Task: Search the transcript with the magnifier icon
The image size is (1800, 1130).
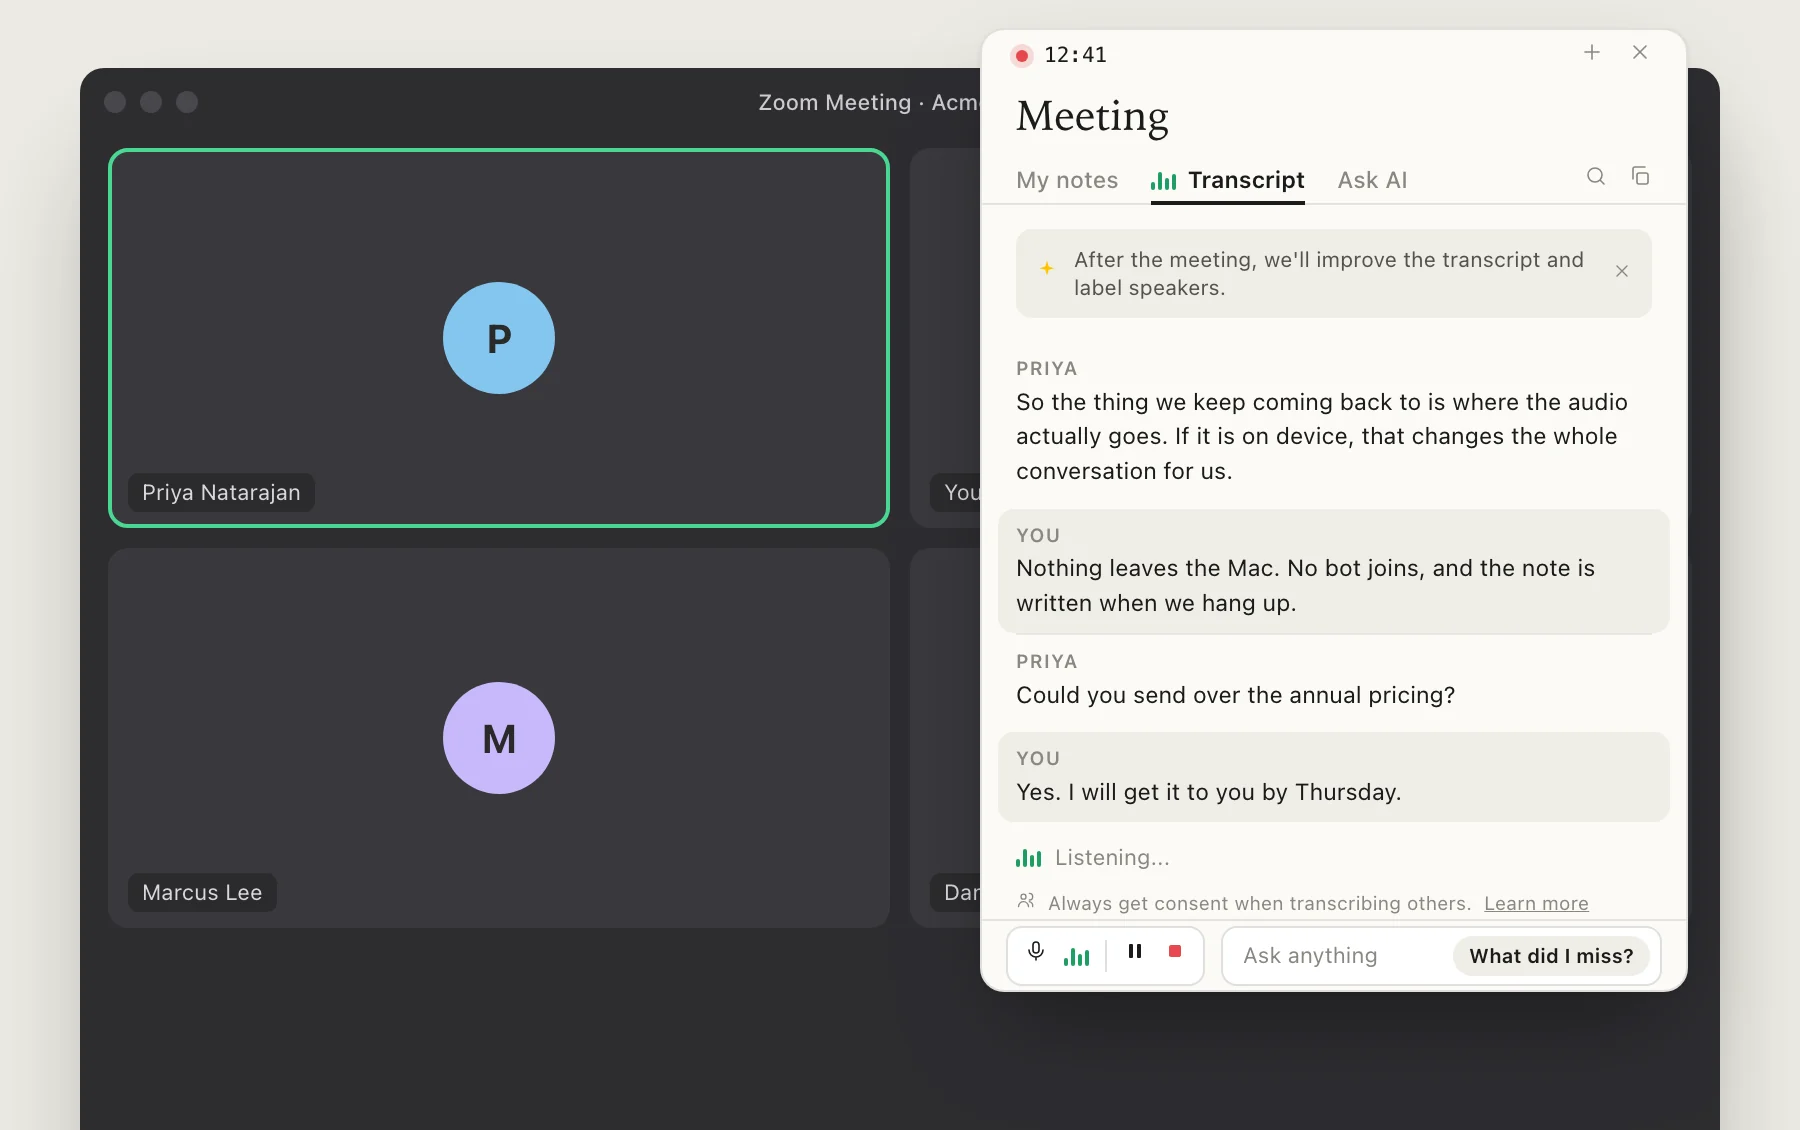Action: 1596,176
